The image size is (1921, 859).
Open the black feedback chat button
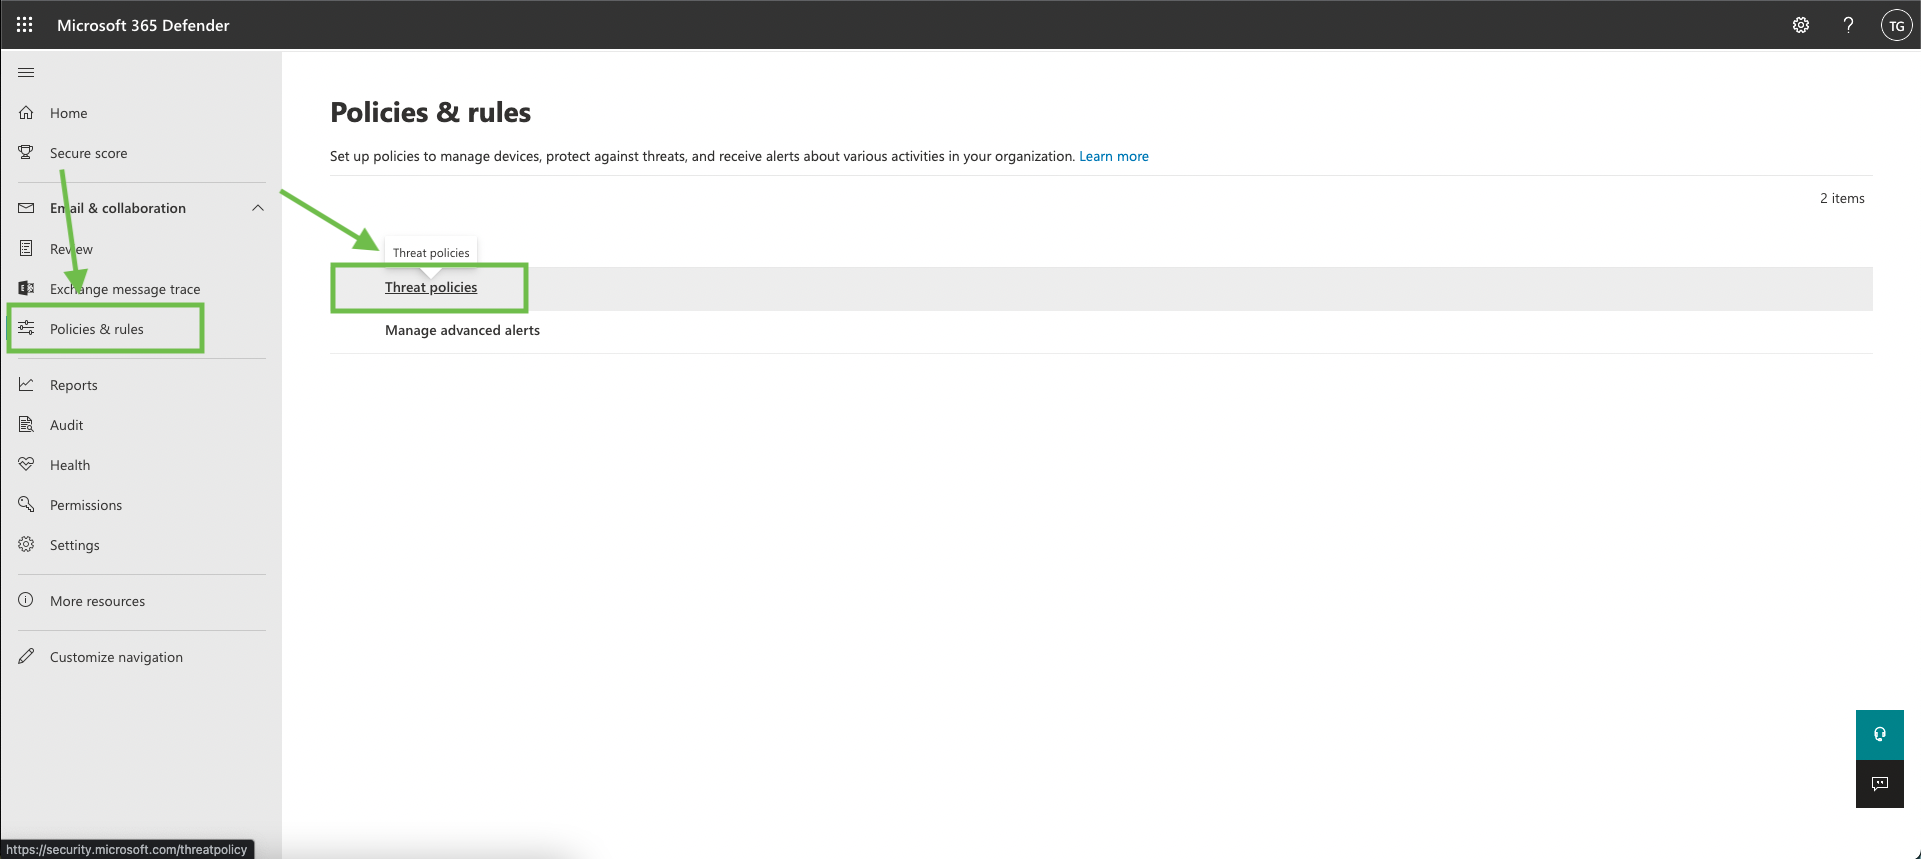point(1880,784)
